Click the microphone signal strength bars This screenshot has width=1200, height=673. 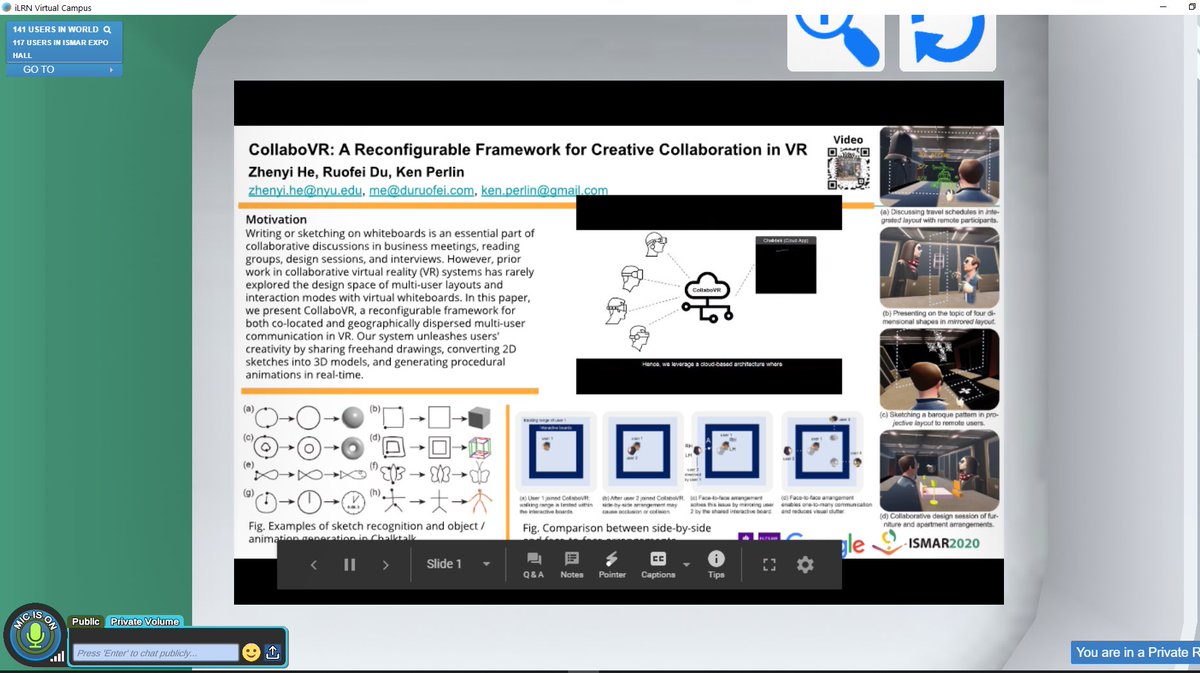(x=58, y=656)
